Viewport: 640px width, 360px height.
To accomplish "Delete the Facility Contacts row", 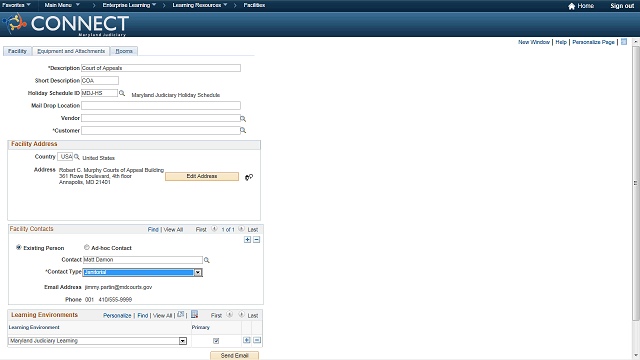I will tap(256, 240).
